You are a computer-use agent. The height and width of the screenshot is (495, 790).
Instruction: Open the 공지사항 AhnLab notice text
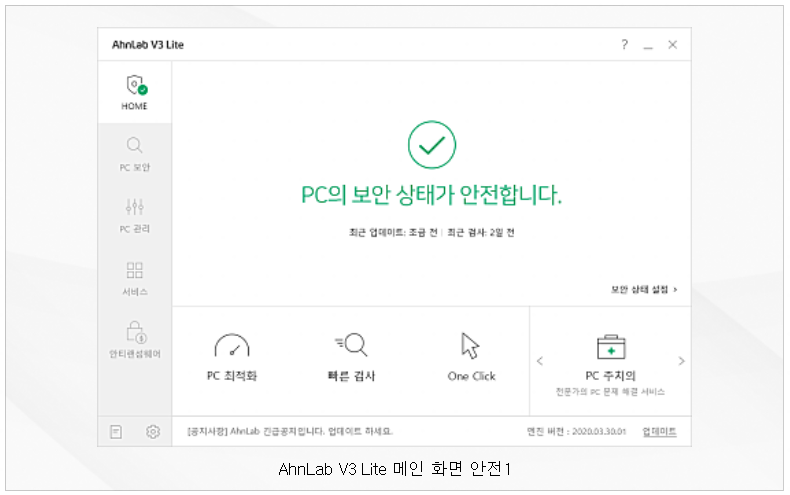(290, 431)
